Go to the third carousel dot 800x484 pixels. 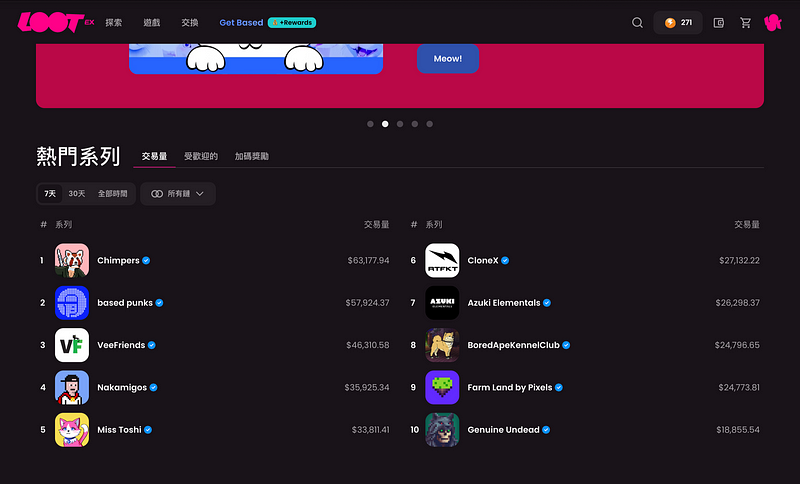coord(400,124)
